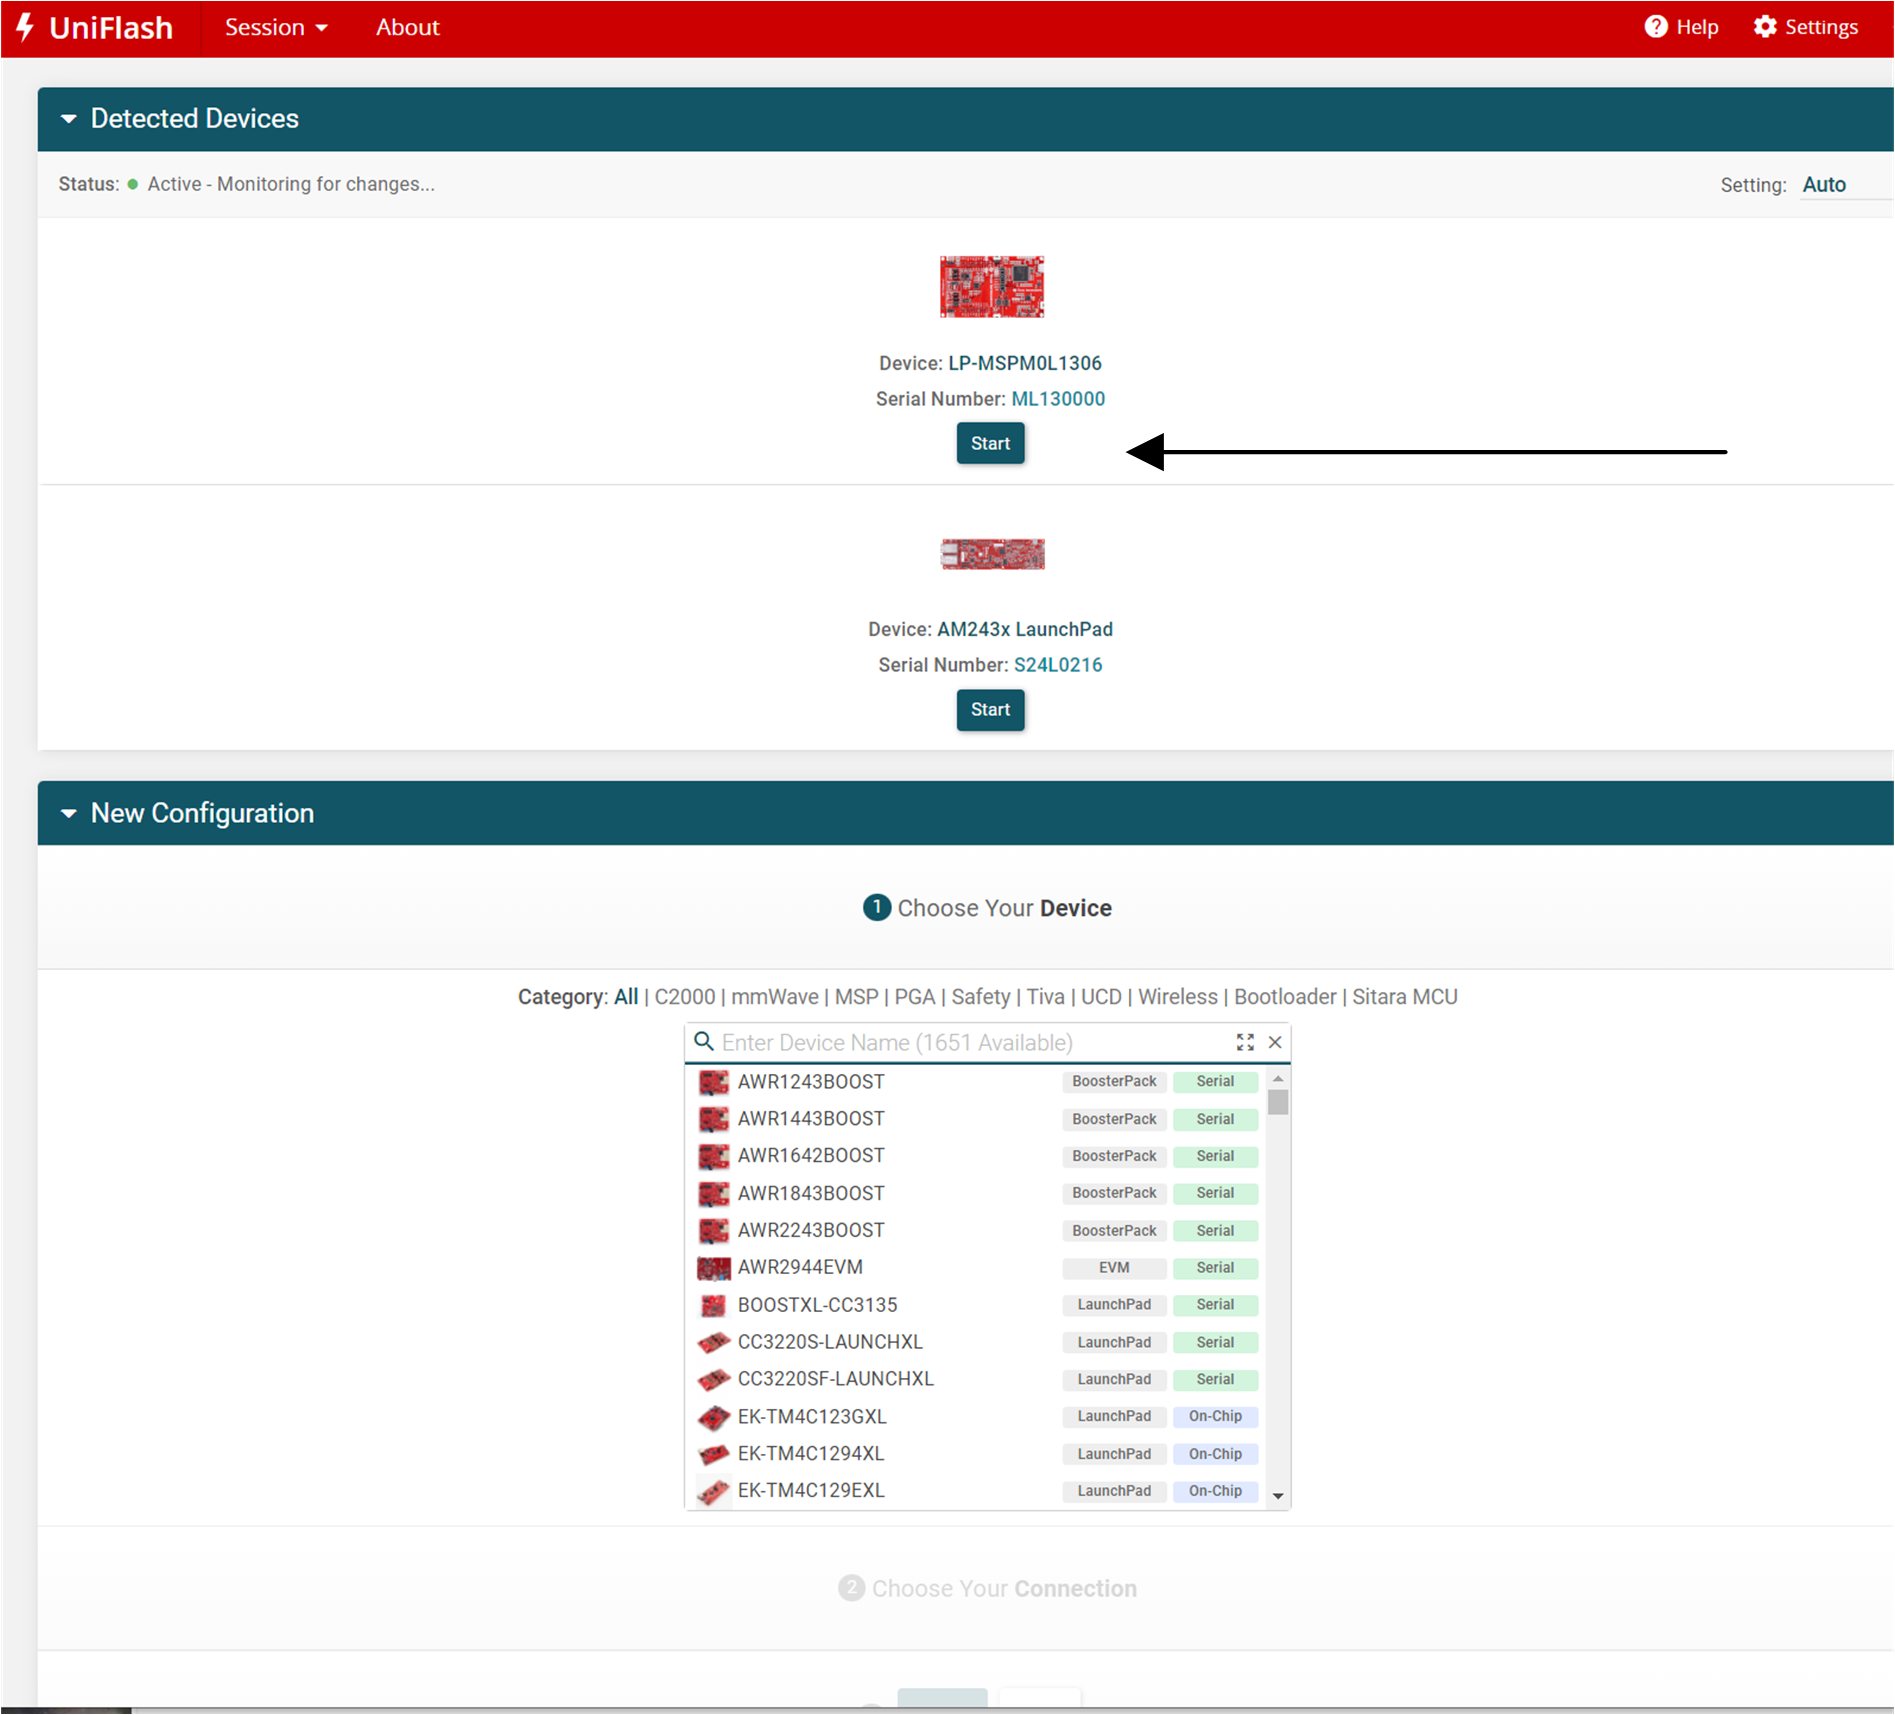Filter devices by Sitara MCU category
Viewport: 1895px width, 1715px height.
[x=1405, y=997]
